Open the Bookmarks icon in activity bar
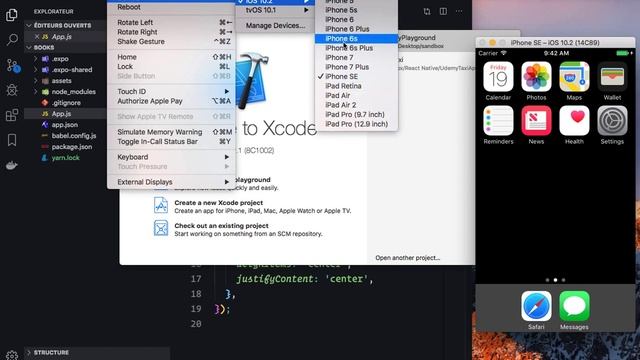Viewport: 640px width, 360px height. [x=12, y=140]
